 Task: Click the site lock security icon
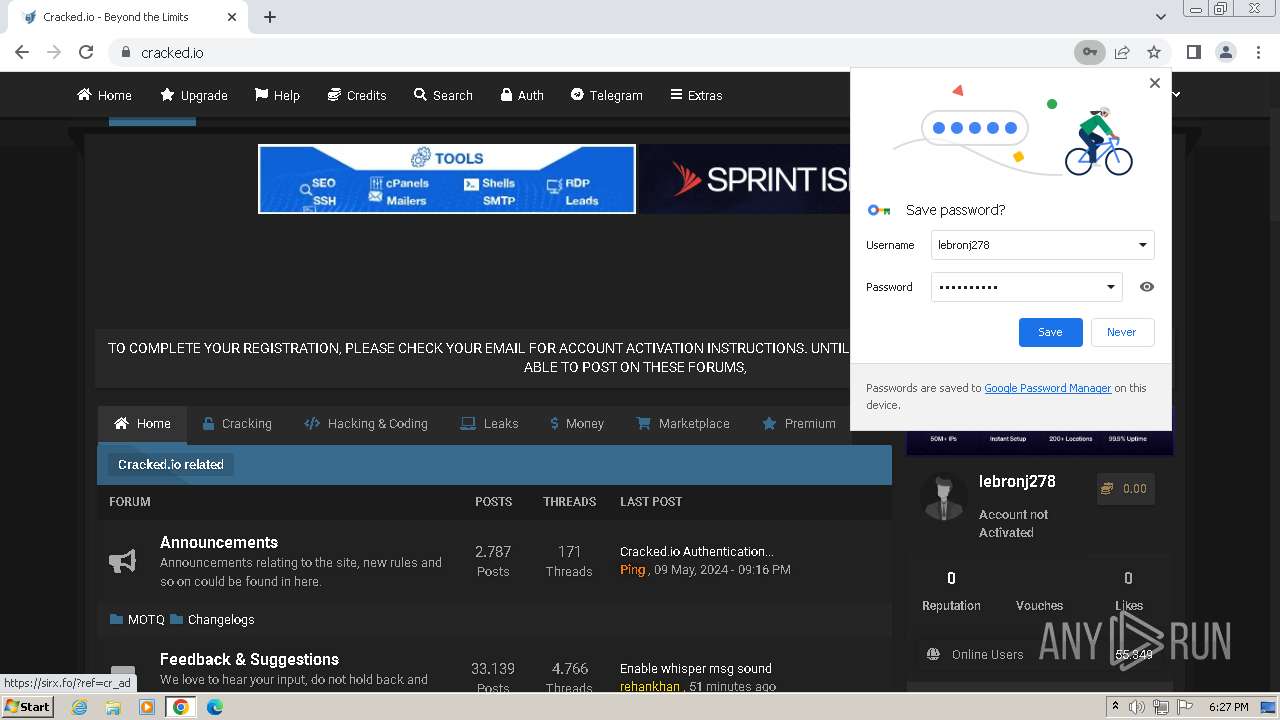125,53
